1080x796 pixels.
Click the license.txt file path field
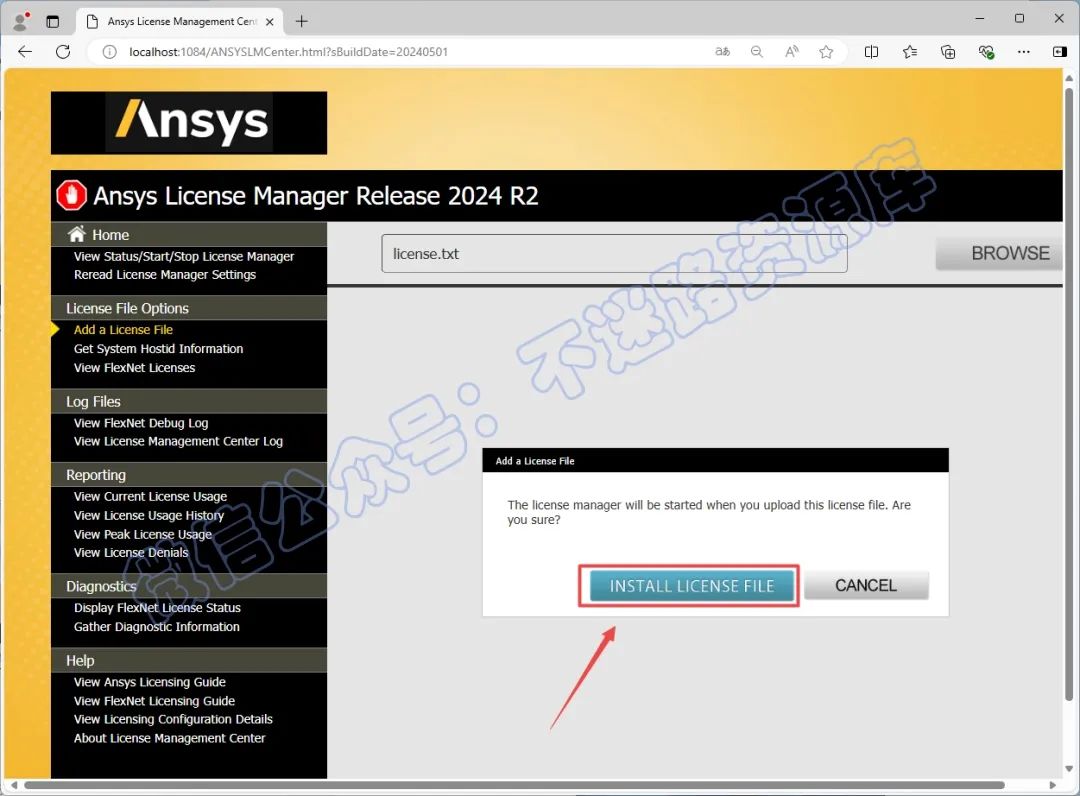coord(614,253)
